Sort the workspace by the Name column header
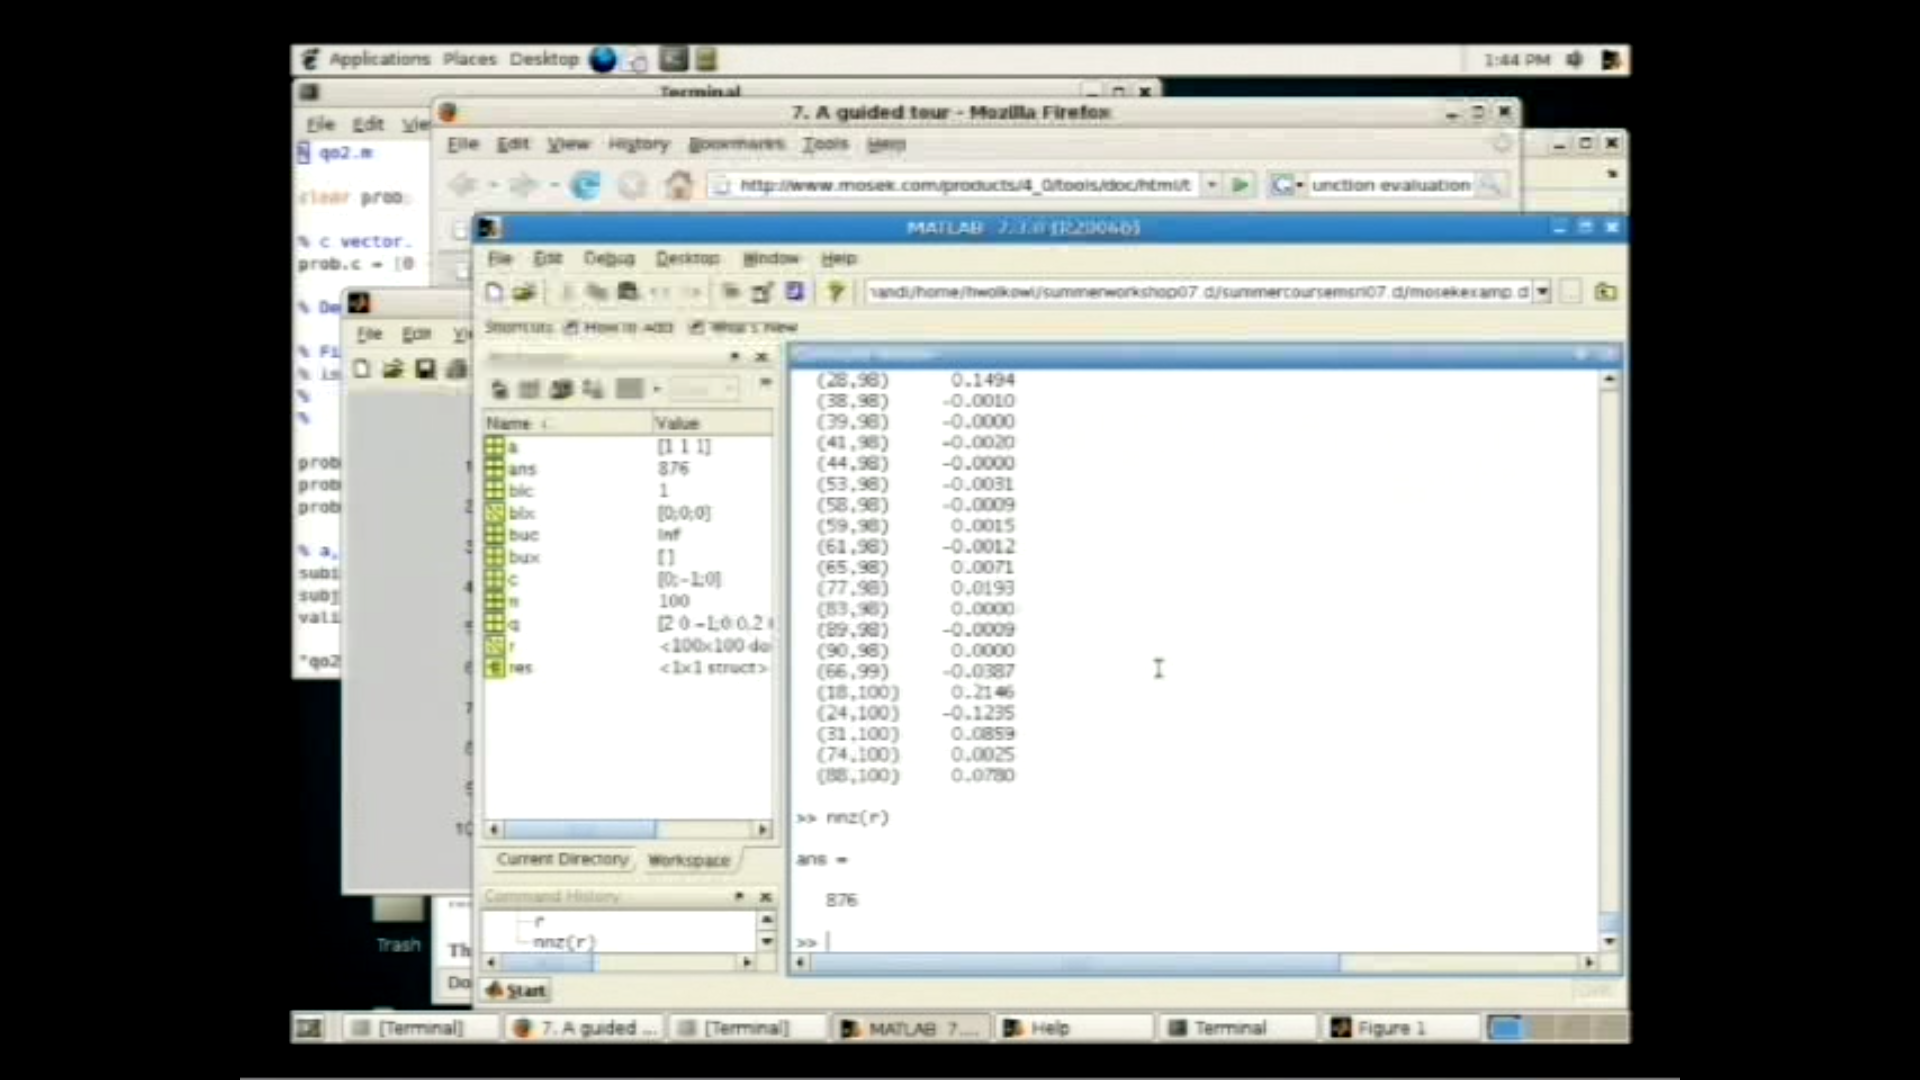This screenshot has height=1080, width=1920. click(567, 423)
